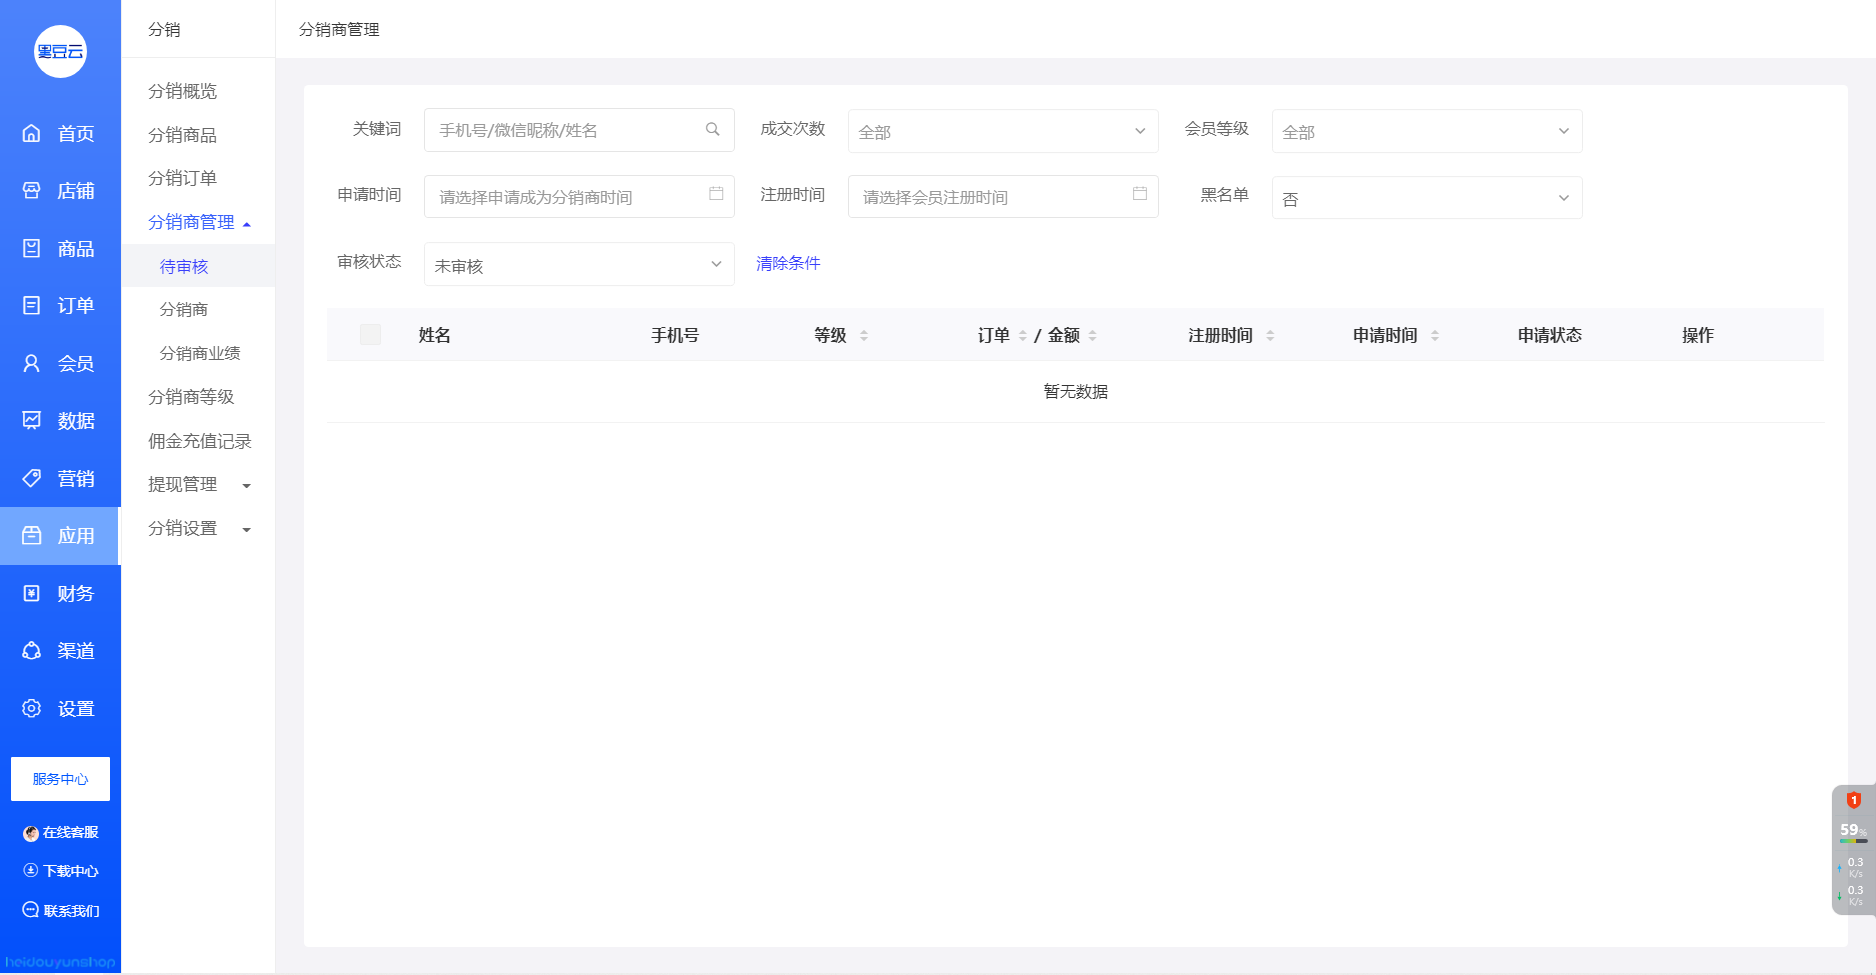Screen dimensions: 1876x975
Task: Open the 会员等级 dropdown
Action: tap(1427, 131)
